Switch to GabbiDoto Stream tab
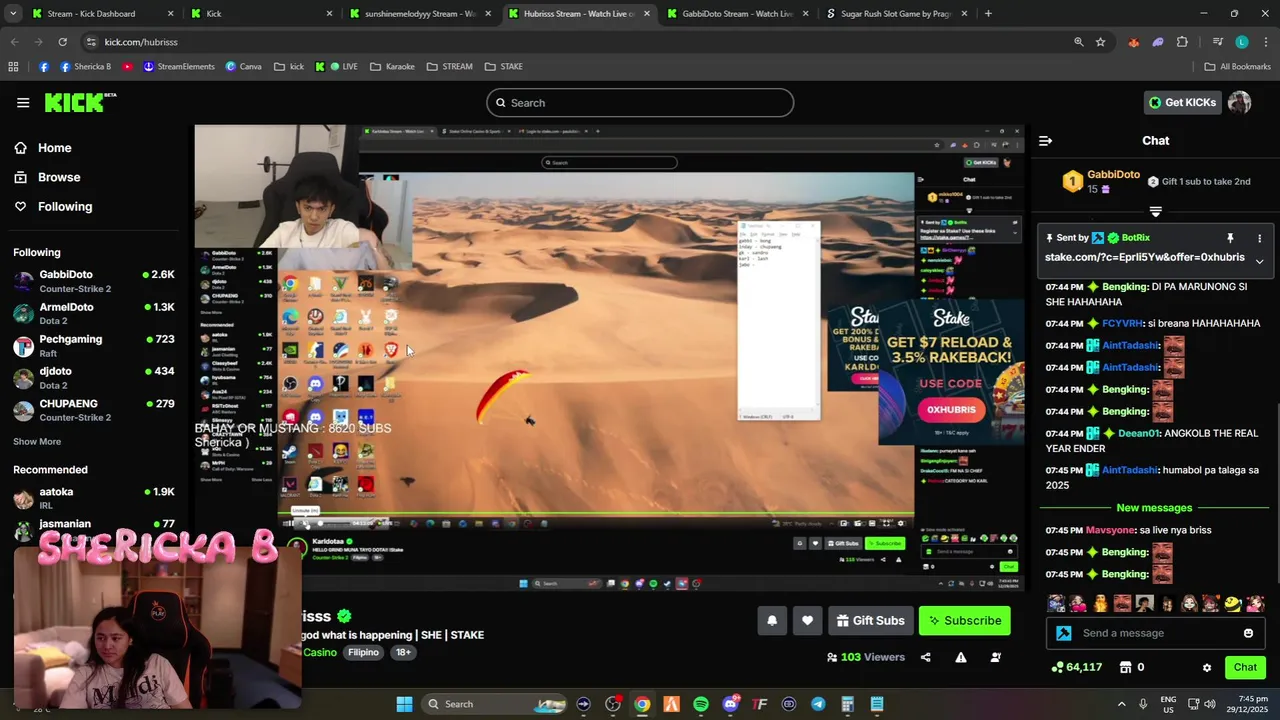Image resolution: width=1280 pixels, height=720 pixels. pos(737,14)
